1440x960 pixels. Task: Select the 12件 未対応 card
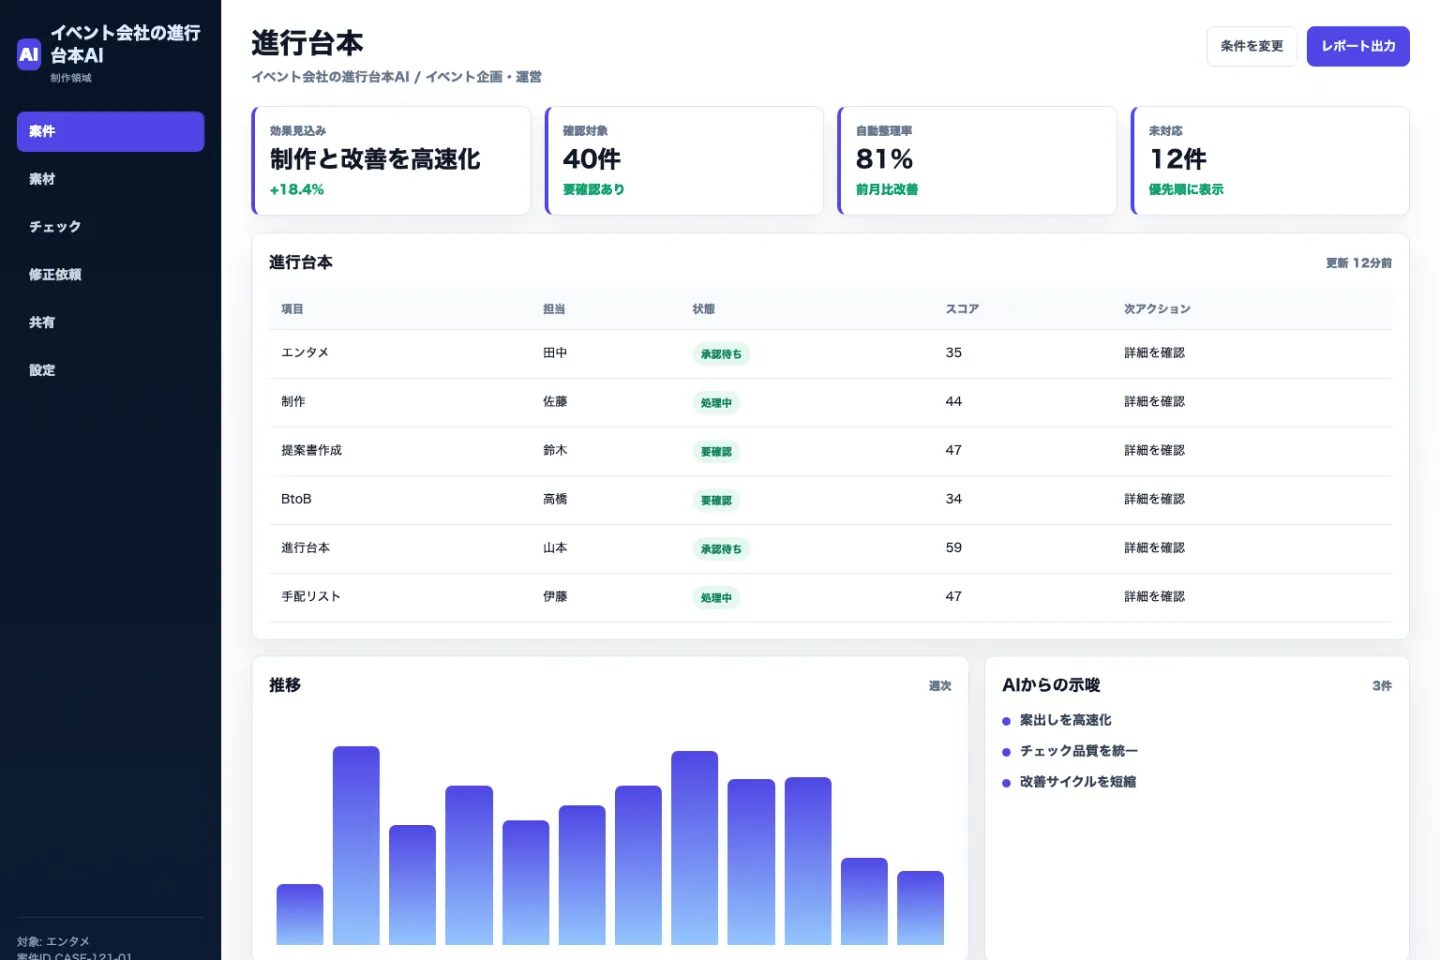click(x=1270, y=160)
